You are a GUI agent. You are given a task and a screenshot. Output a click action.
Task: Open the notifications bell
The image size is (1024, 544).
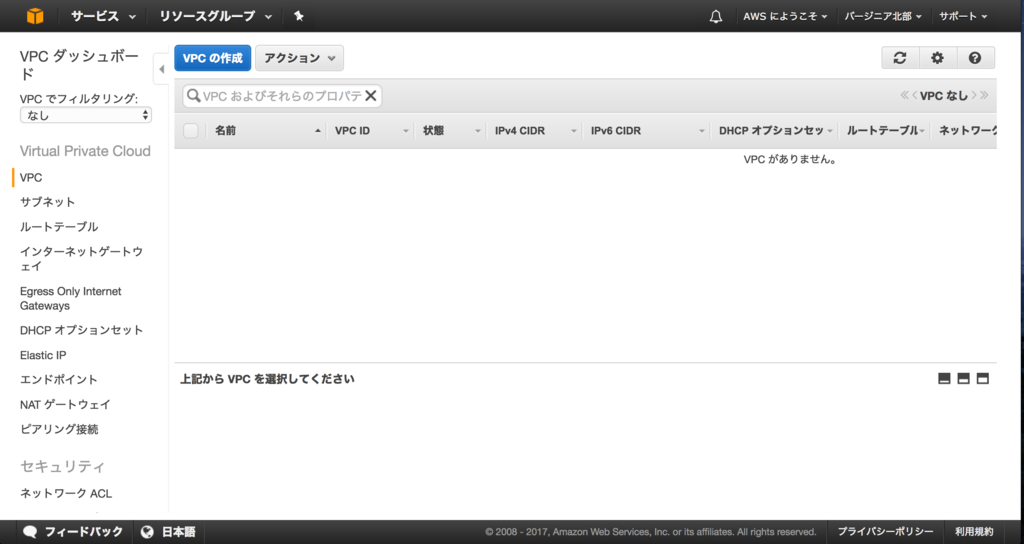point(716,16)
